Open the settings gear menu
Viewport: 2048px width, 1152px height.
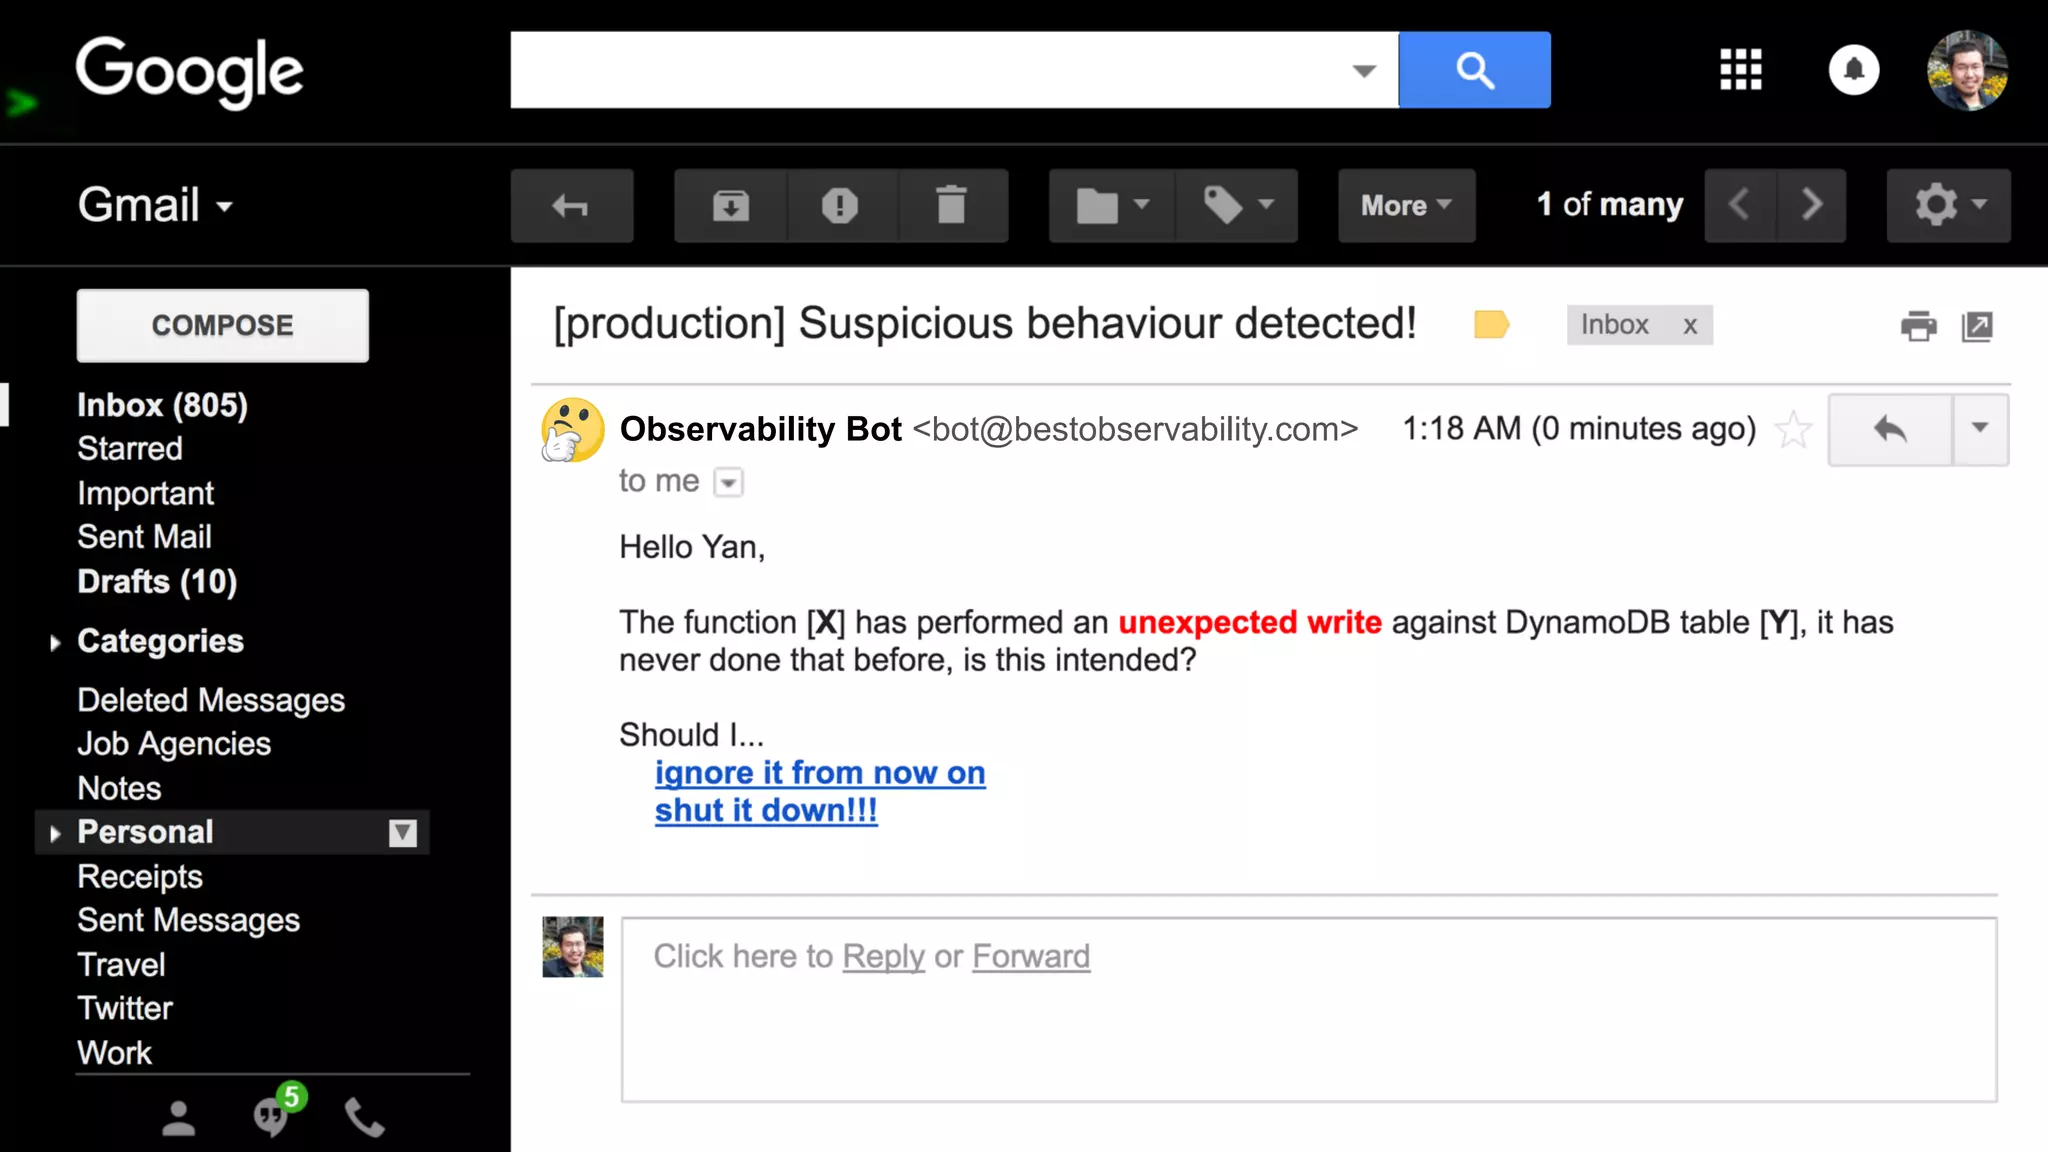pyautogui.click(x=1949, y=206)
